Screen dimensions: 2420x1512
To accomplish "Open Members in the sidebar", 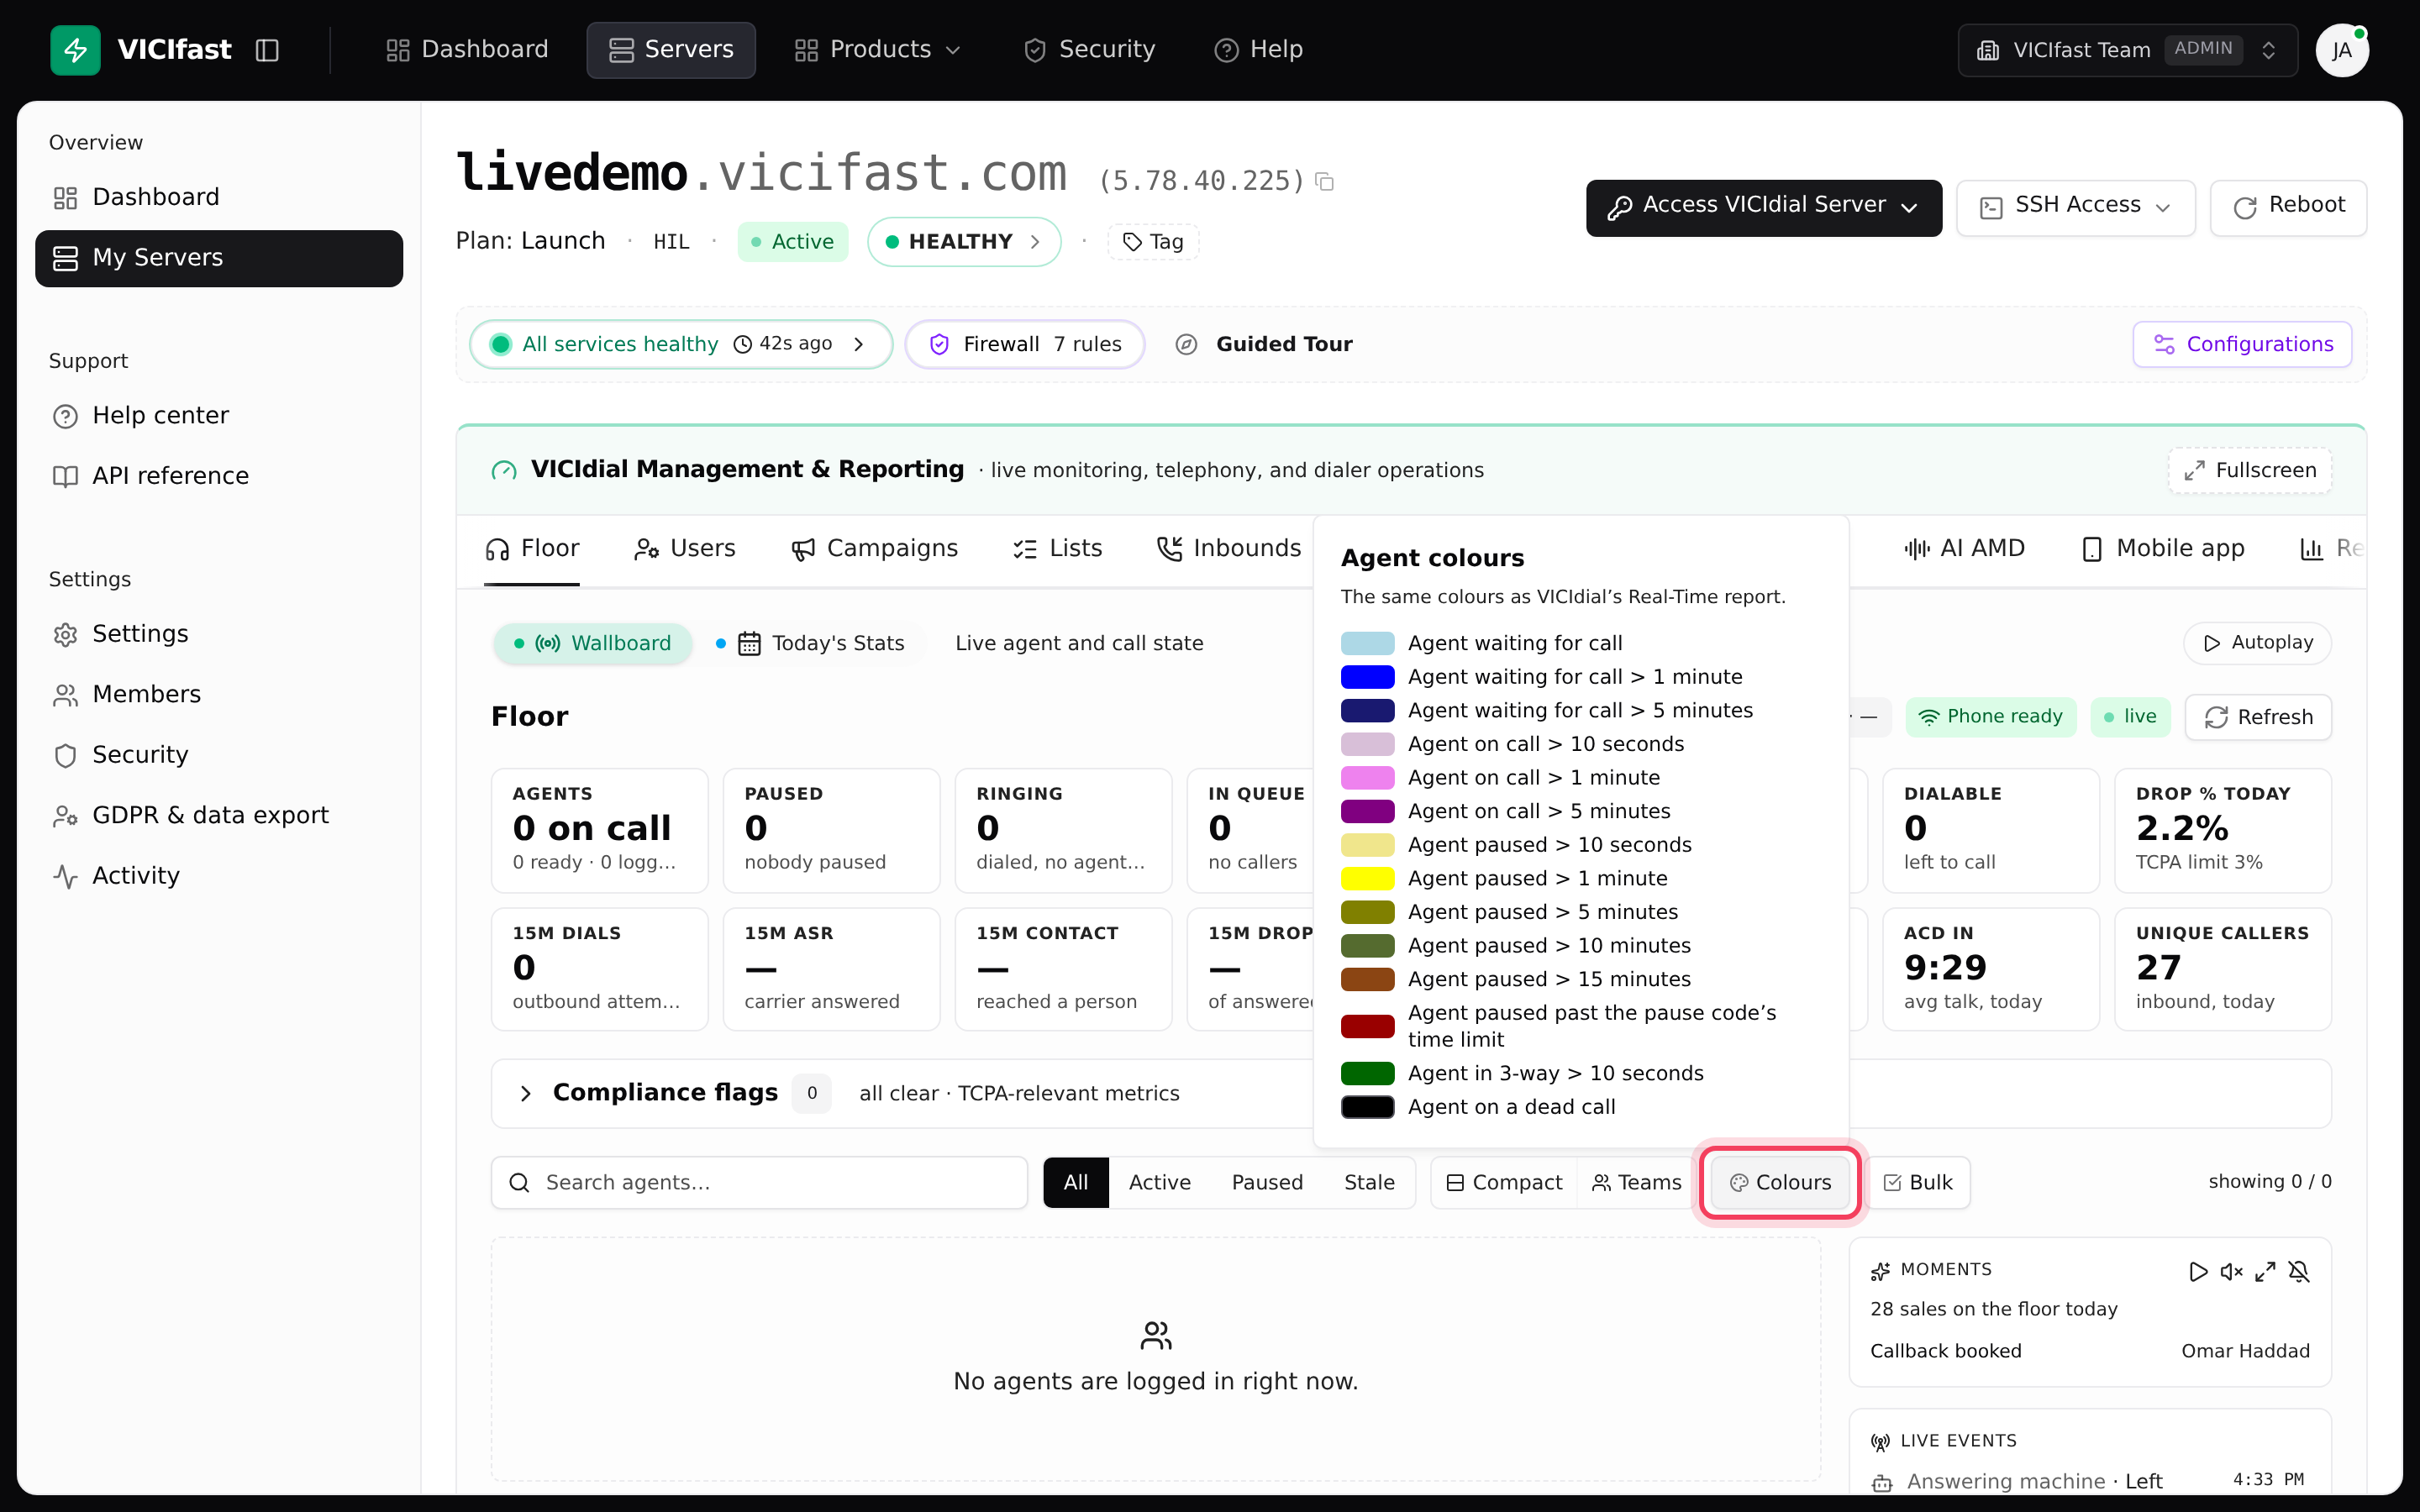I will click(219, 694).
